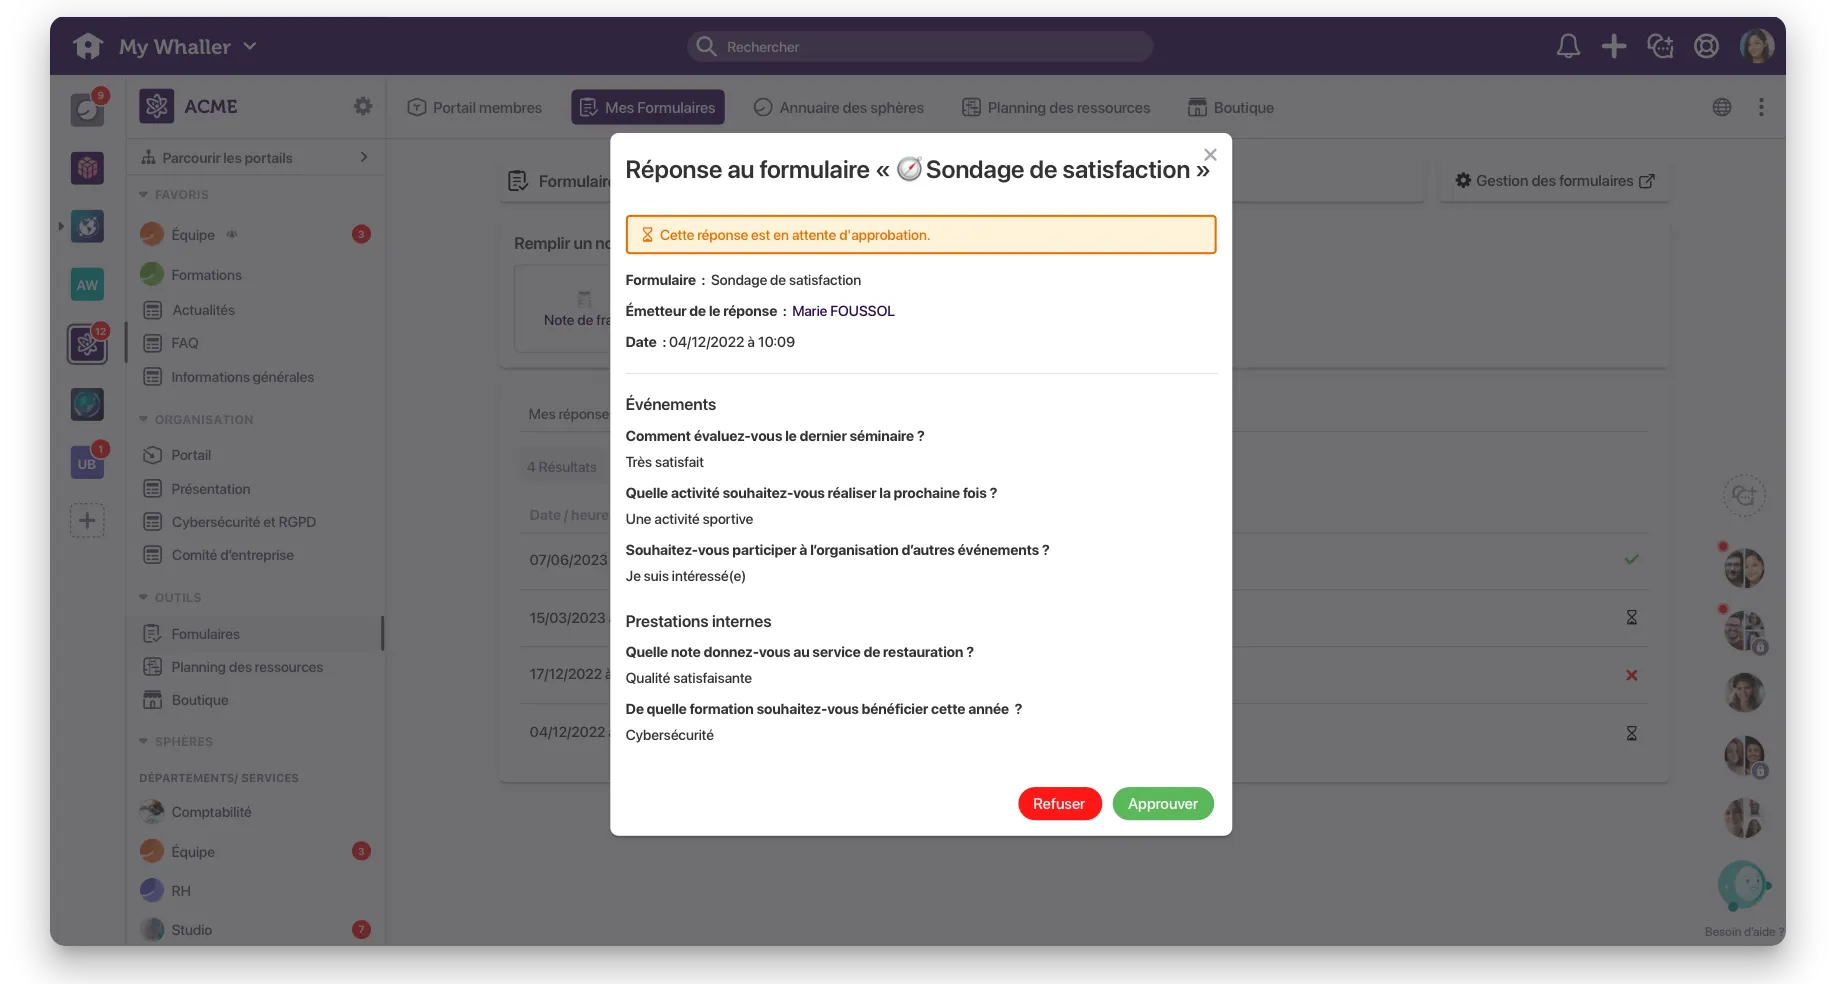Click the Sondage de satisfaction compass icon
1836x984 pixels.
909,169
